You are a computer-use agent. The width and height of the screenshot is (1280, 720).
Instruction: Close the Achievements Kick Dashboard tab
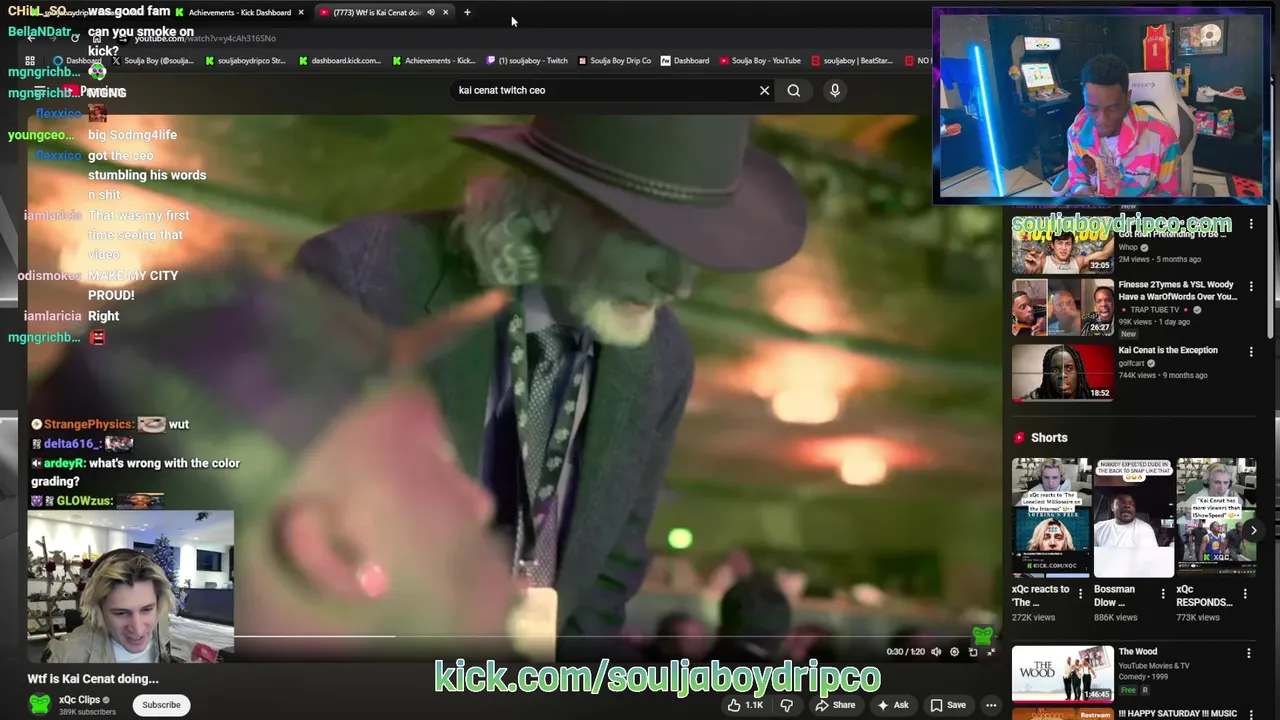[x=300, y=12]
